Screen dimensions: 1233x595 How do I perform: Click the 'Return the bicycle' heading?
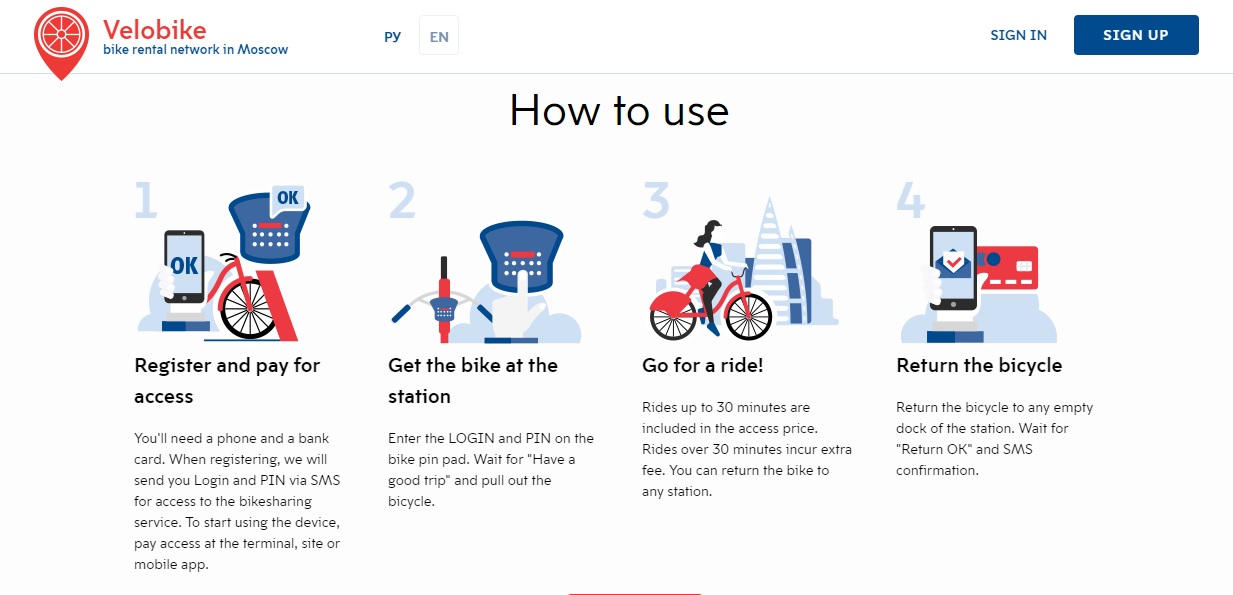tap(979, 365)
